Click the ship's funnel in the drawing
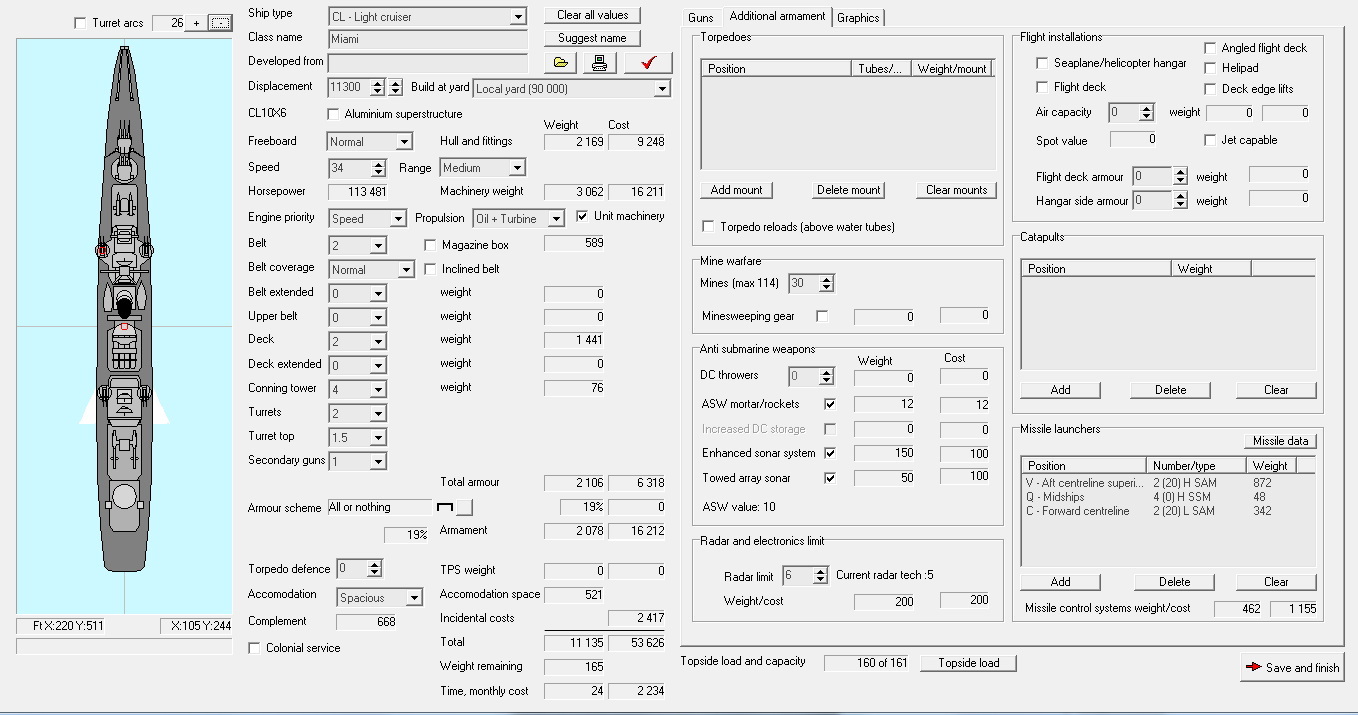The height and width of the screenshot is (715, 1358). [124, 304]
